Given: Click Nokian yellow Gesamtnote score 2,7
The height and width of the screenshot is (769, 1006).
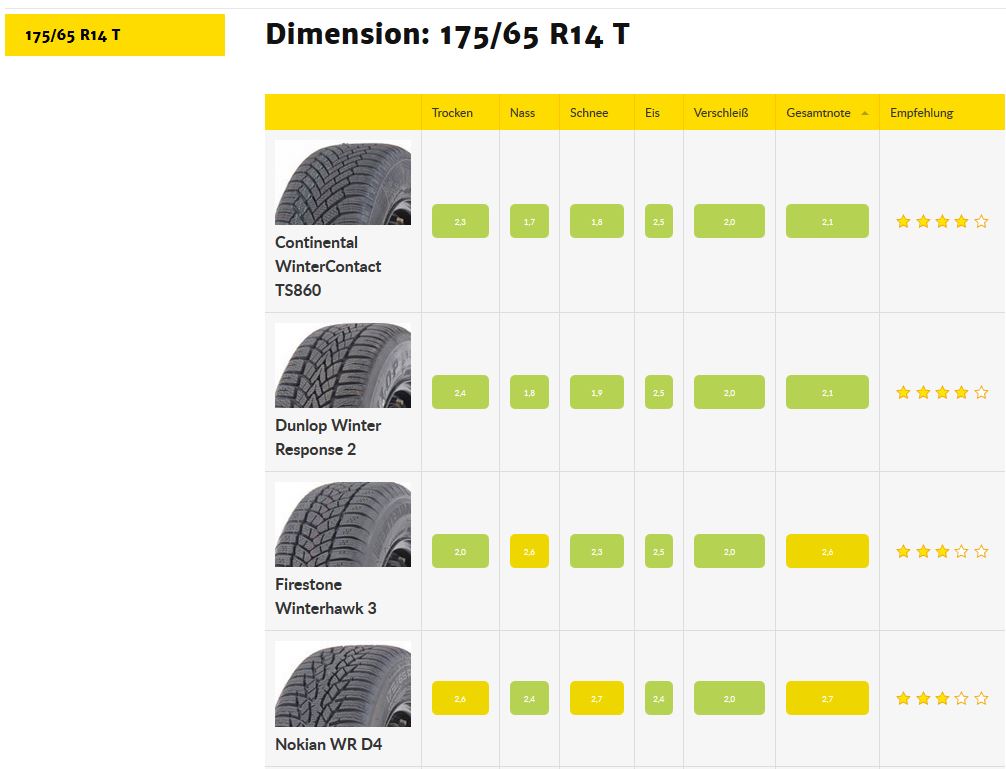Looking at the screenshot, I should point(827,698).
